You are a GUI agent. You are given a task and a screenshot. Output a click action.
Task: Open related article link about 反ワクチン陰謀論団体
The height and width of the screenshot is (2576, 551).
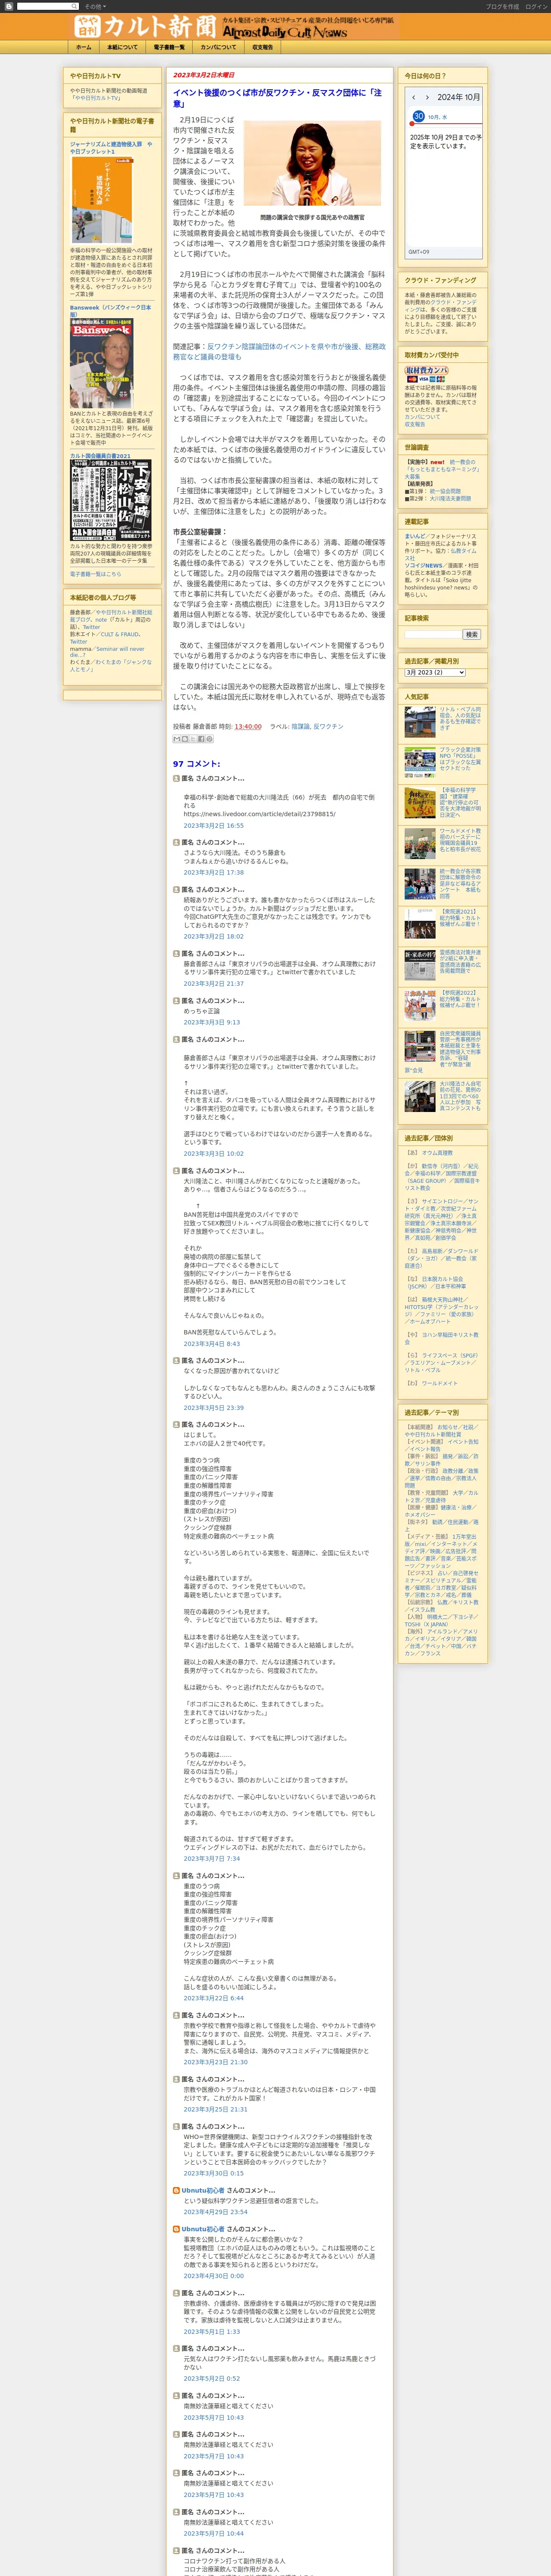[x=279, y=351]
